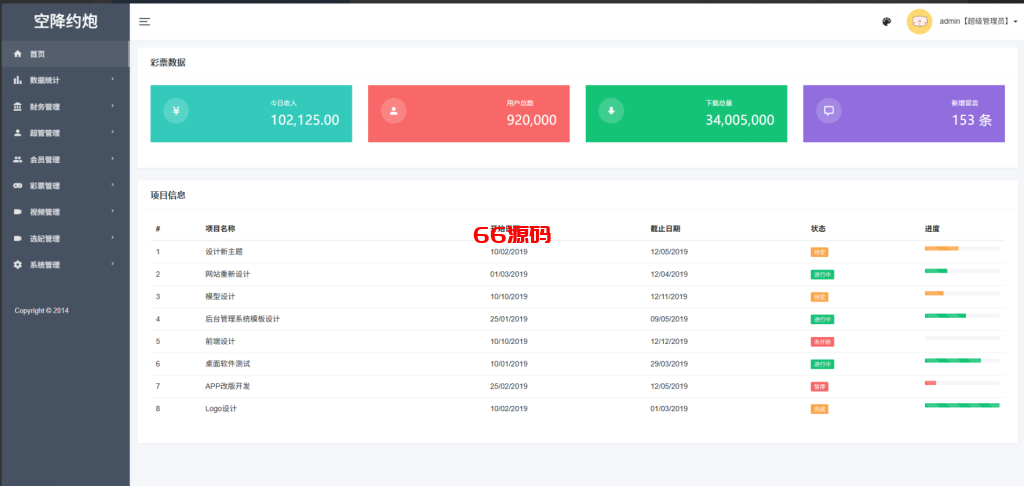Click the home icon beside 首页
Image resolution: width=1024 pixels, height=486 pixels.
pos(18,54)
